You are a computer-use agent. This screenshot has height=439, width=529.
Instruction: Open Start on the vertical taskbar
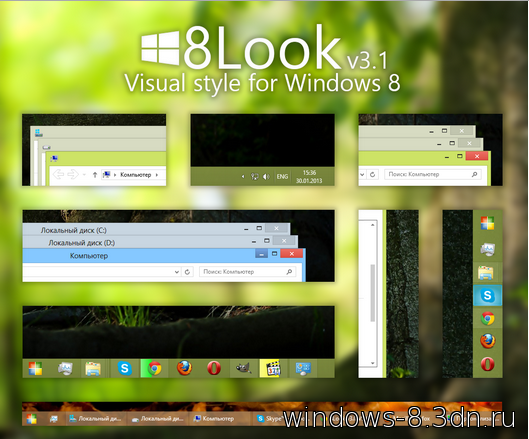[488, 223]
